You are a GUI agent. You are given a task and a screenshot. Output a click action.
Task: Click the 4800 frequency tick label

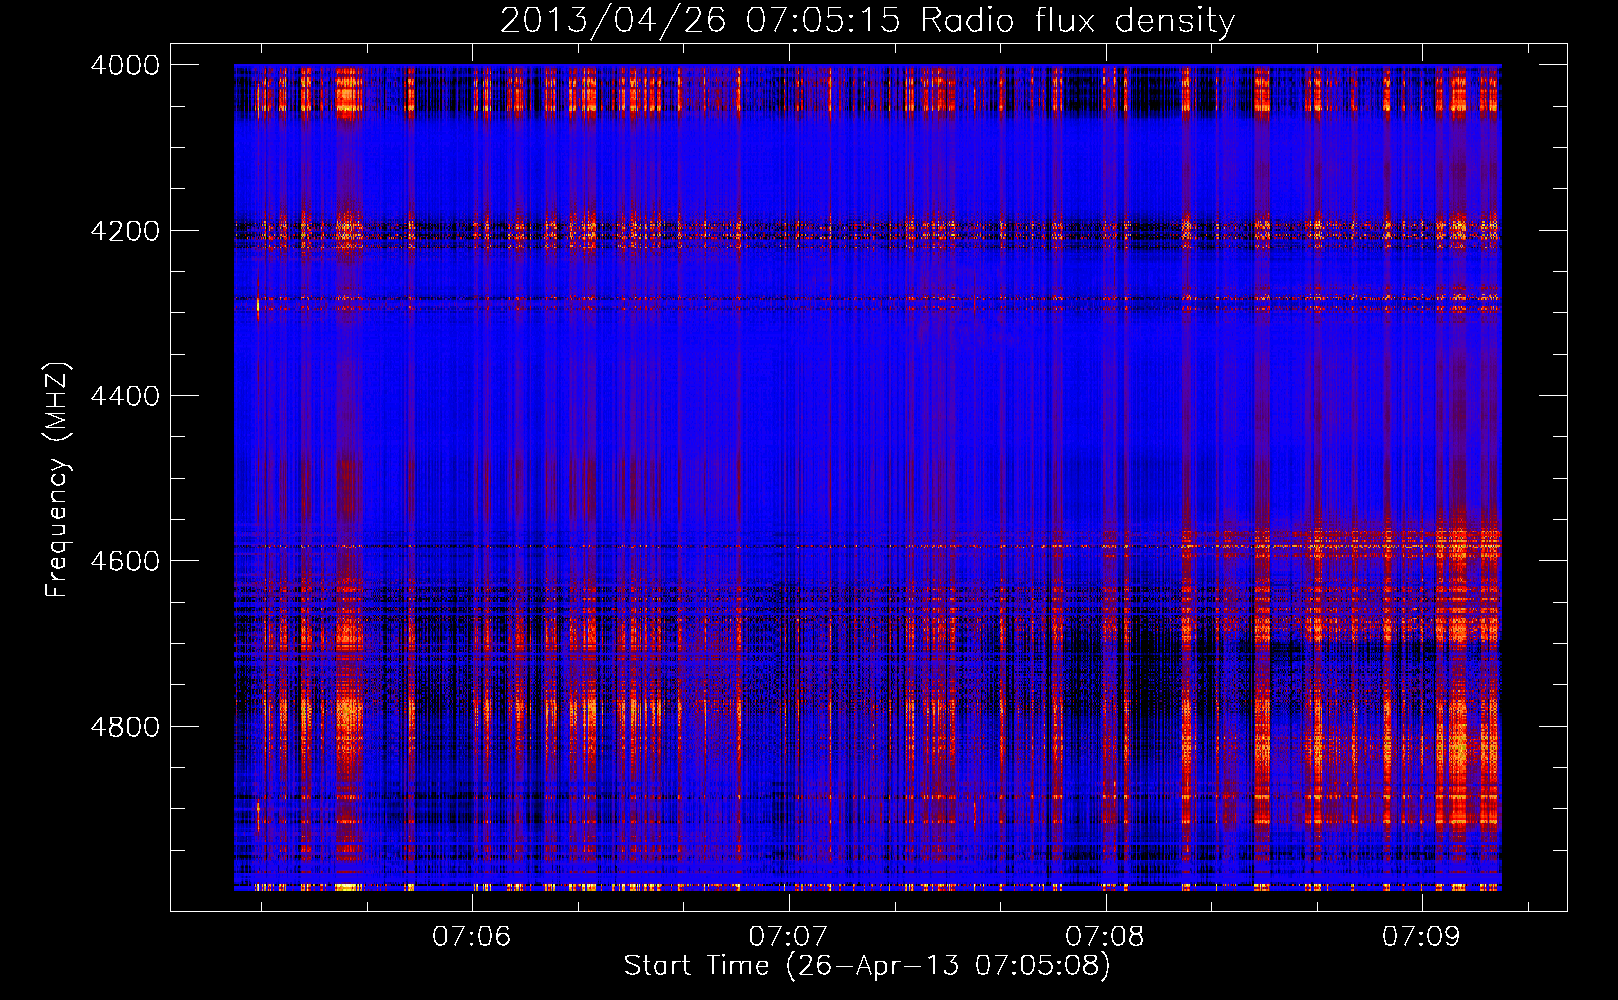pyautogui.click(x=124, y=726)
